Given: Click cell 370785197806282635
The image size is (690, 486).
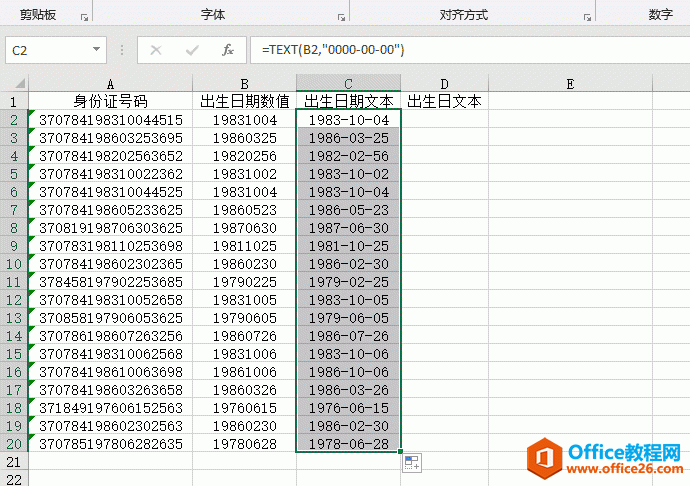Looking at the screenshot, I should click(110, 444).
